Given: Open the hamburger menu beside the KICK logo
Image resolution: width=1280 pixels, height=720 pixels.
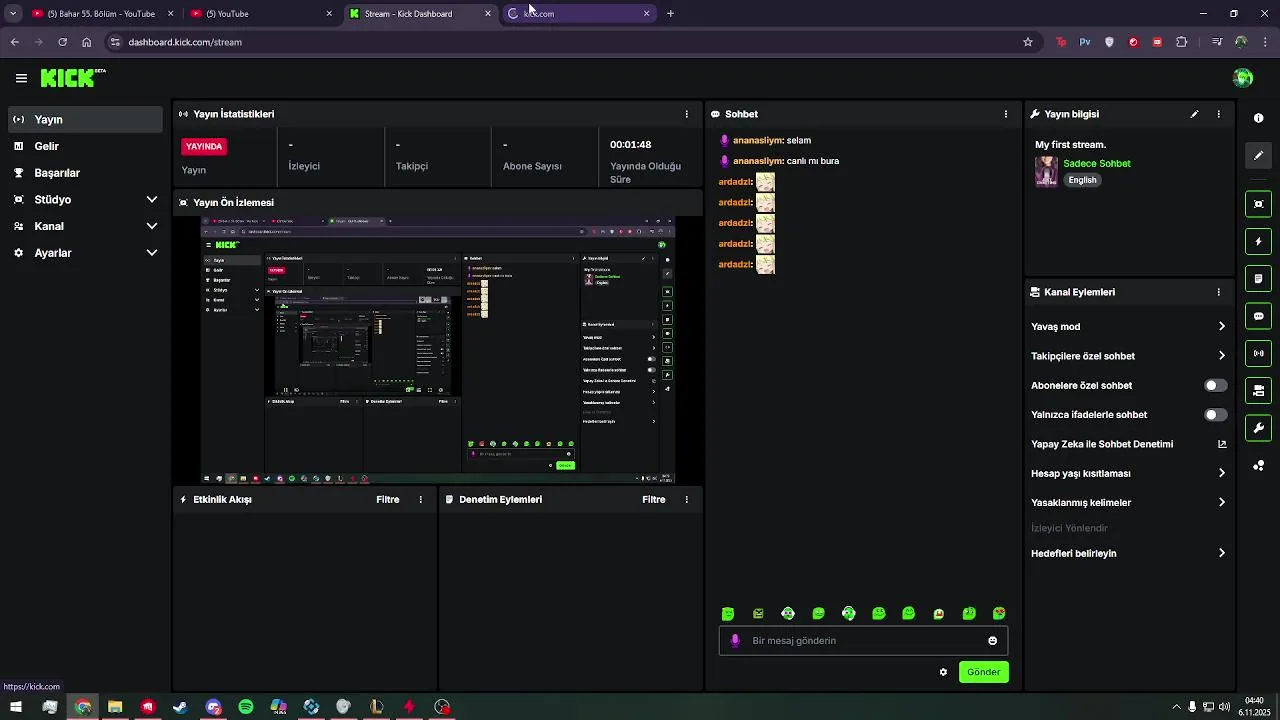Looking at the screenshot, I should click(x=21, y=78).
